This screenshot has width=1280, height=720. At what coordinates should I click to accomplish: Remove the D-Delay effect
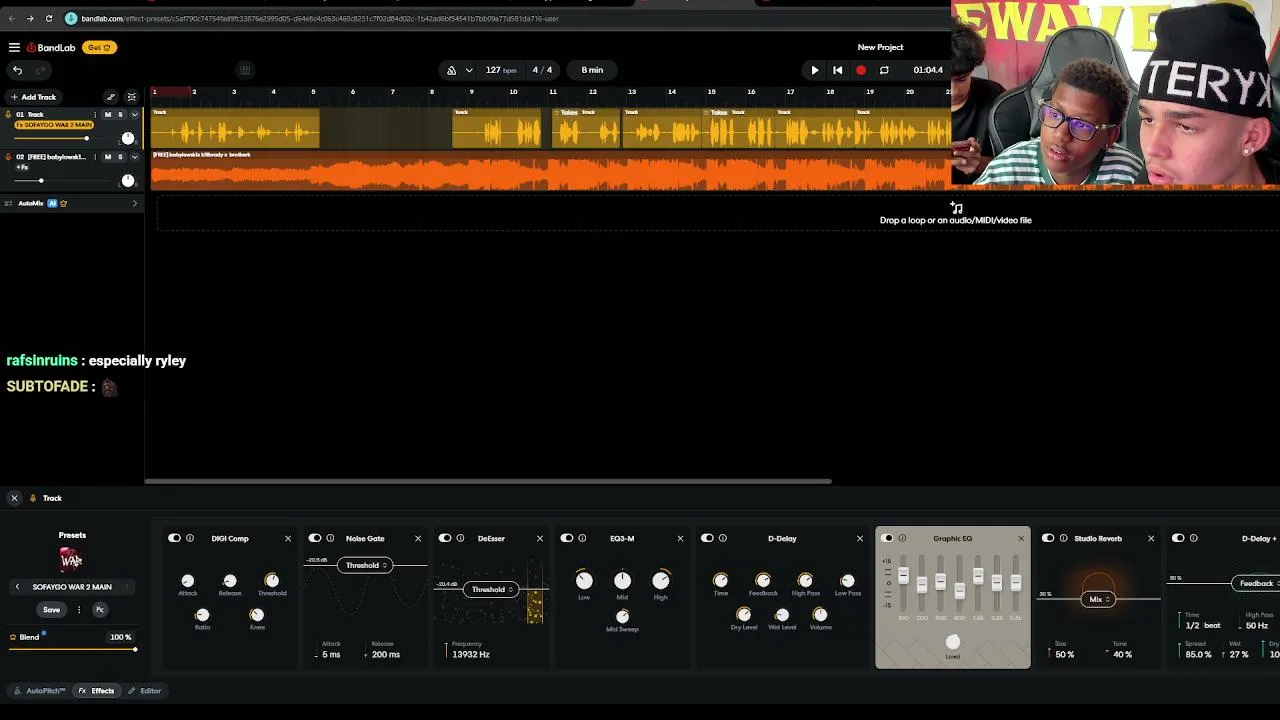[860, 539]
